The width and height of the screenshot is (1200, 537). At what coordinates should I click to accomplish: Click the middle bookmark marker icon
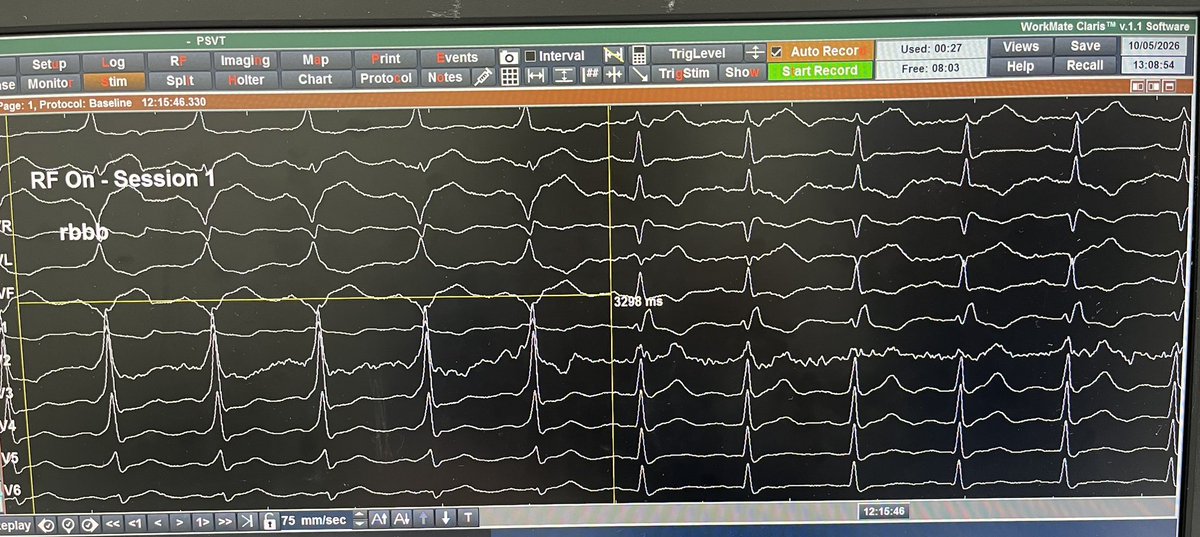point(68,525)
